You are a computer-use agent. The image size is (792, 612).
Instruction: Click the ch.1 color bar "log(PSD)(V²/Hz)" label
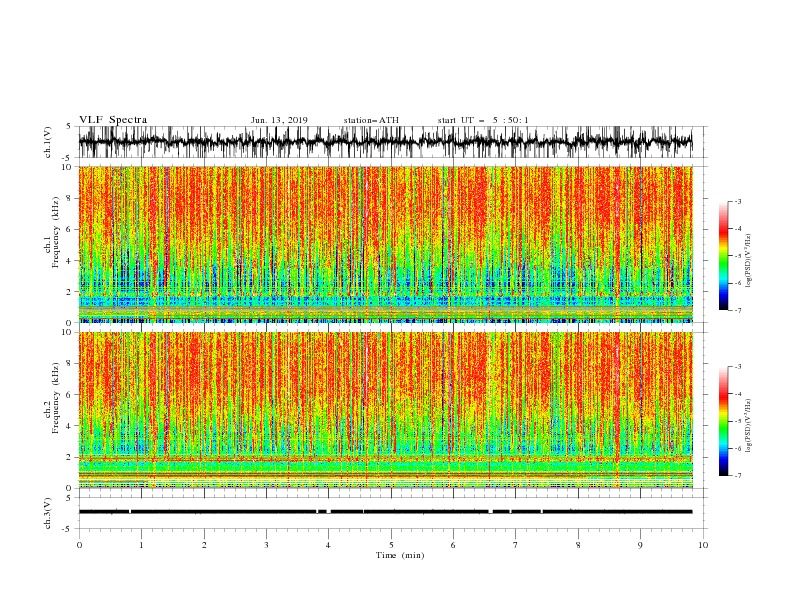pos(749,261)
